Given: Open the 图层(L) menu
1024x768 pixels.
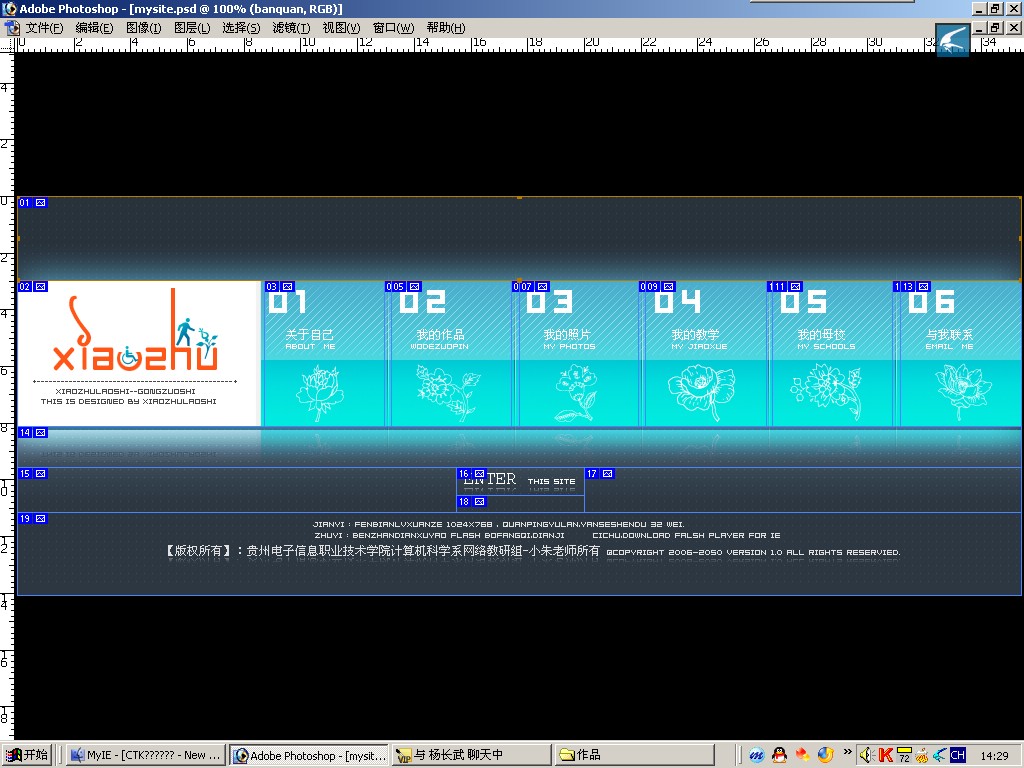Looking at the screenshot, I should click(192, 27).
